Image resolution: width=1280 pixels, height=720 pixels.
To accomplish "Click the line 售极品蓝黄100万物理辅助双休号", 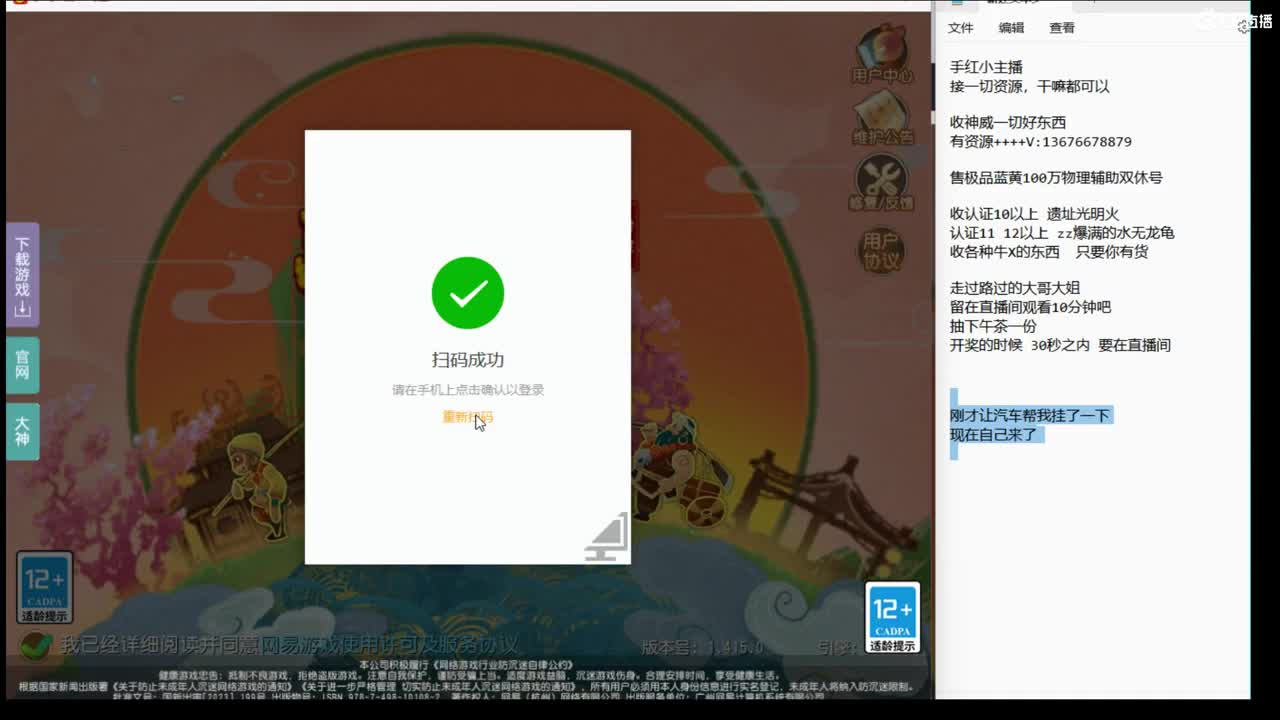I will point(1056,178).
